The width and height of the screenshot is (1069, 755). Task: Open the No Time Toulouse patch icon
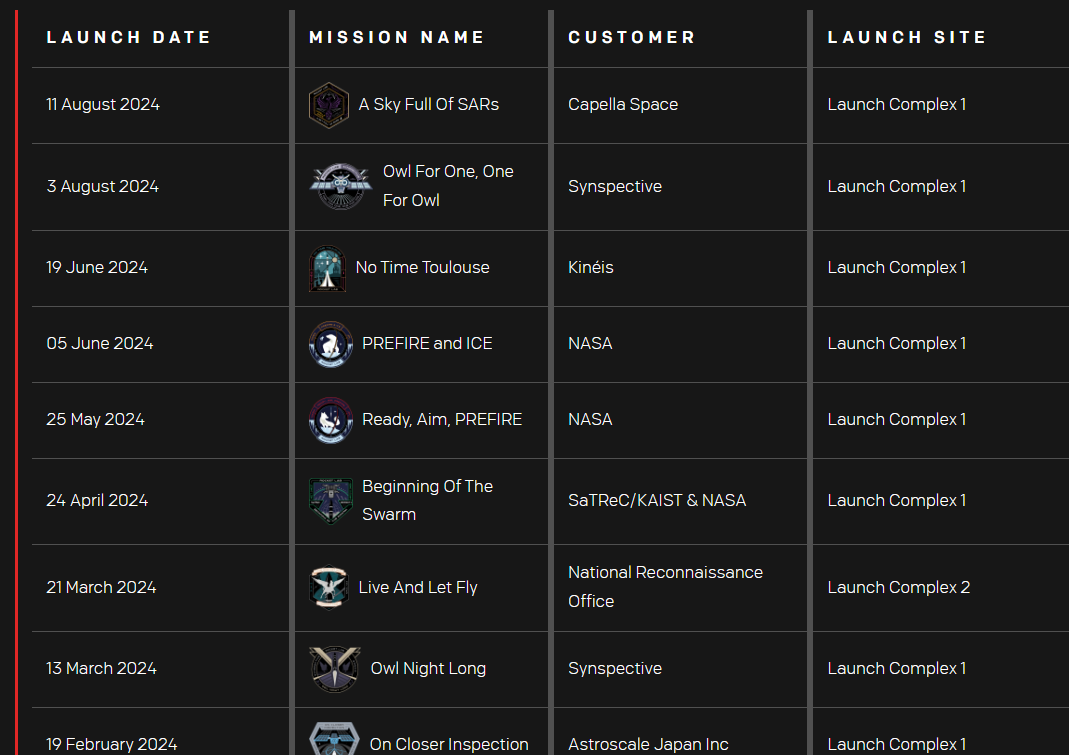(327, 268)
